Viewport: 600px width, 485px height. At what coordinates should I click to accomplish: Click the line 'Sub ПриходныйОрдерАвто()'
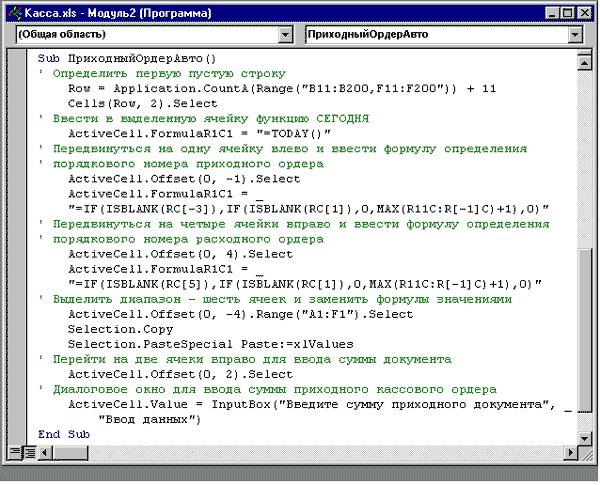[x=127, y=59]
